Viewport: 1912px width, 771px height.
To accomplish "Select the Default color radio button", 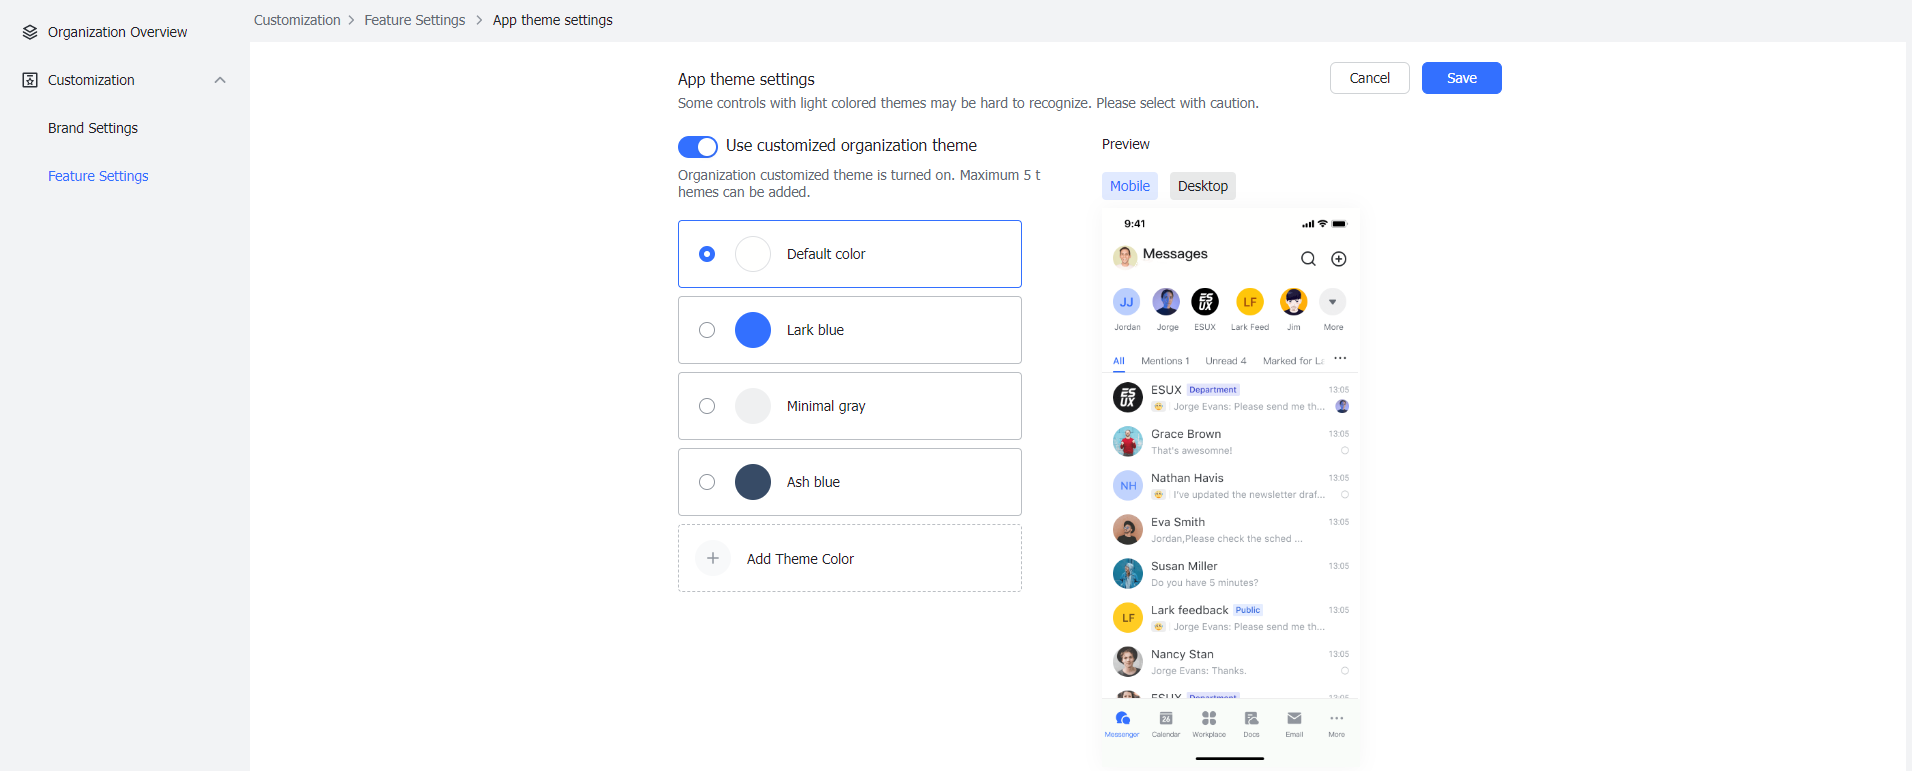I will click(x=707, y=254).
